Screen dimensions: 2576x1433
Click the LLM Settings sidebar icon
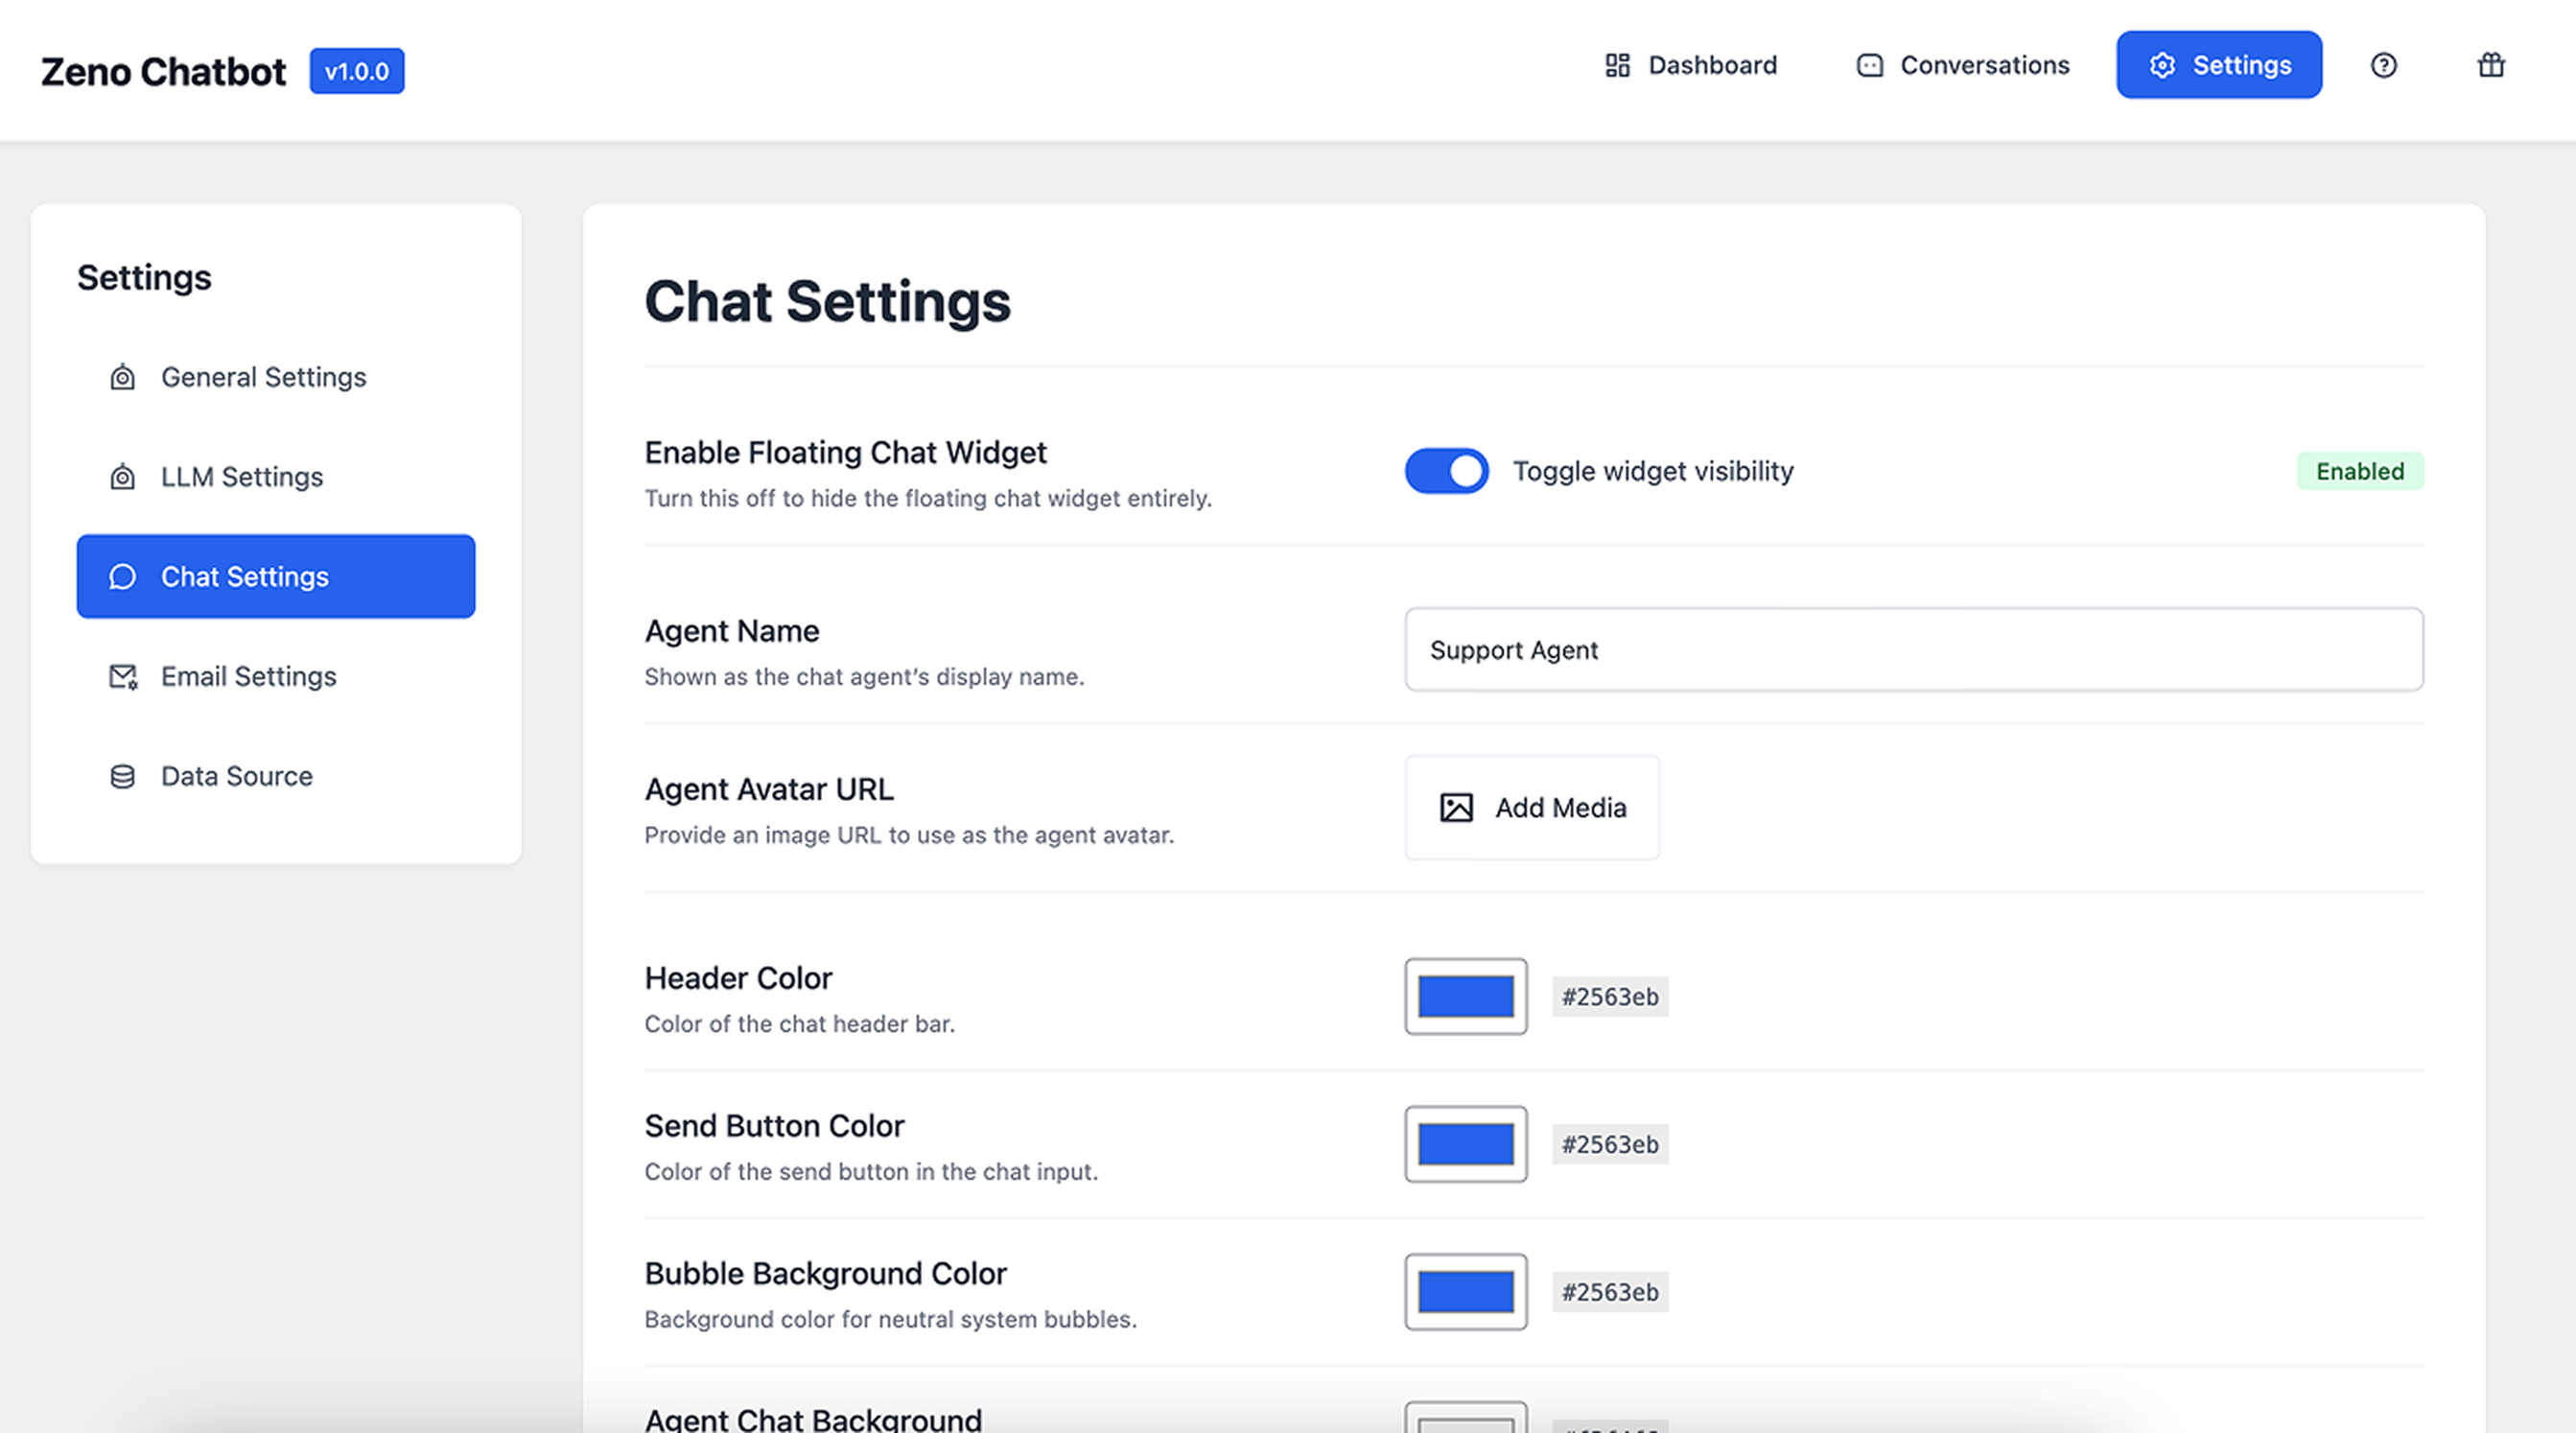122,477
